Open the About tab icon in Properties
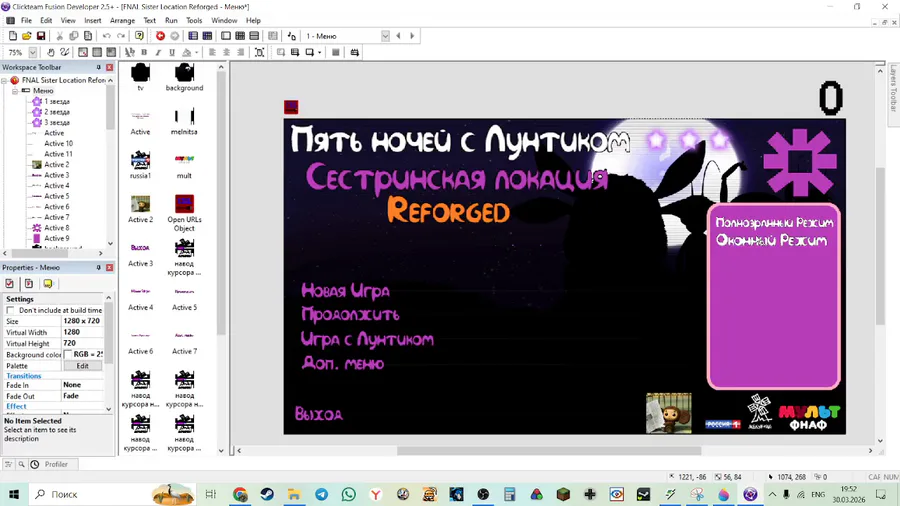This screenshot has height=506, width=900. tap(48, 283)
